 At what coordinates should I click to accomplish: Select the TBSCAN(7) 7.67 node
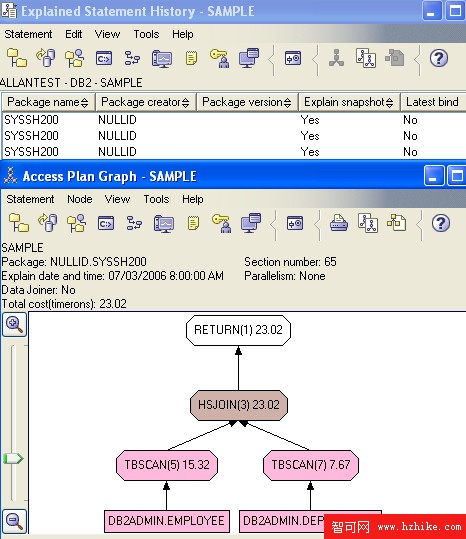tap(311, 465)
